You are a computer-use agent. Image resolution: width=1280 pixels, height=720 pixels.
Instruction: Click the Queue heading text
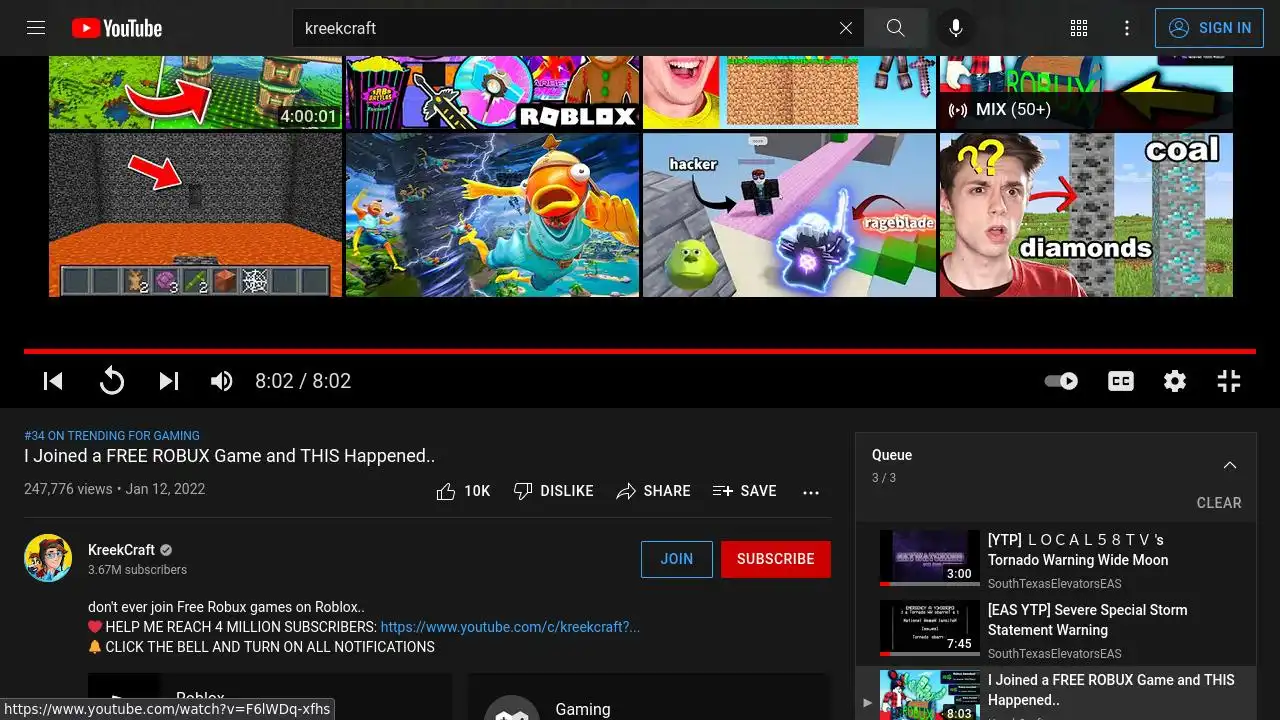tap(892, 455)
